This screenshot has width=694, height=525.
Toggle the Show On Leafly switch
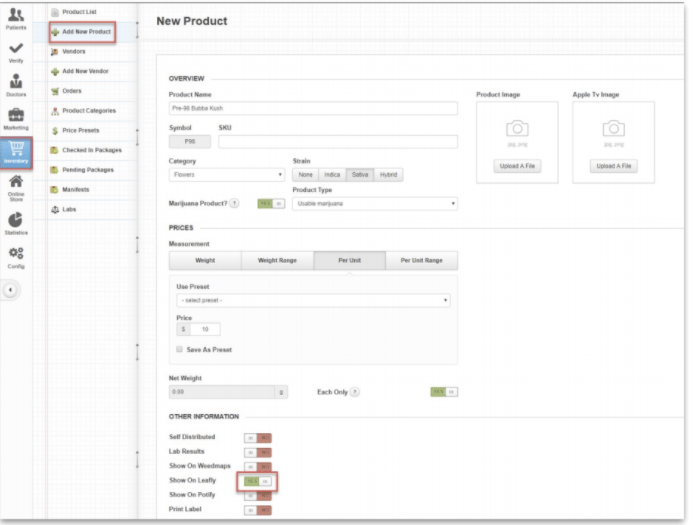(x=258, y=481)
